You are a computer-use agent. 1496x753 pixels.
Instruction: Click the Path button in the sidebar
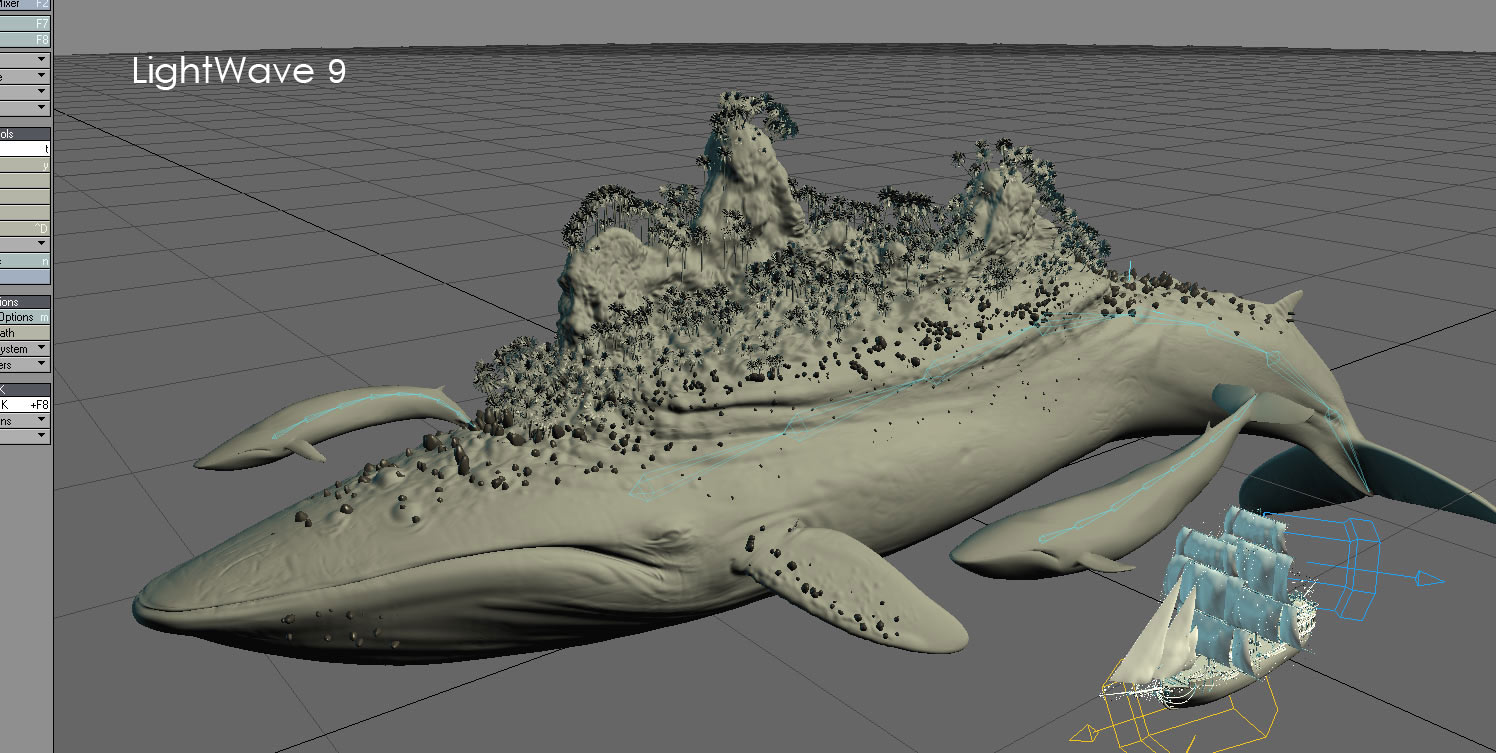[25, 333]
